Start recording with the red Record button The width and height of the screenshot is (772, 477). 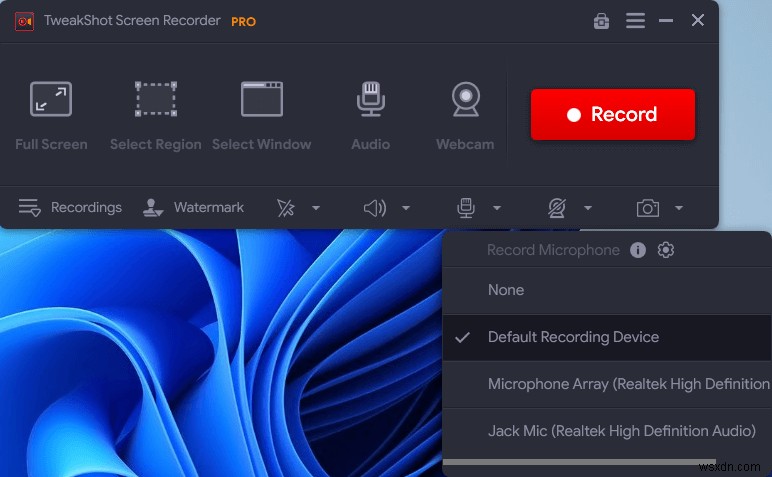[613, 114]
